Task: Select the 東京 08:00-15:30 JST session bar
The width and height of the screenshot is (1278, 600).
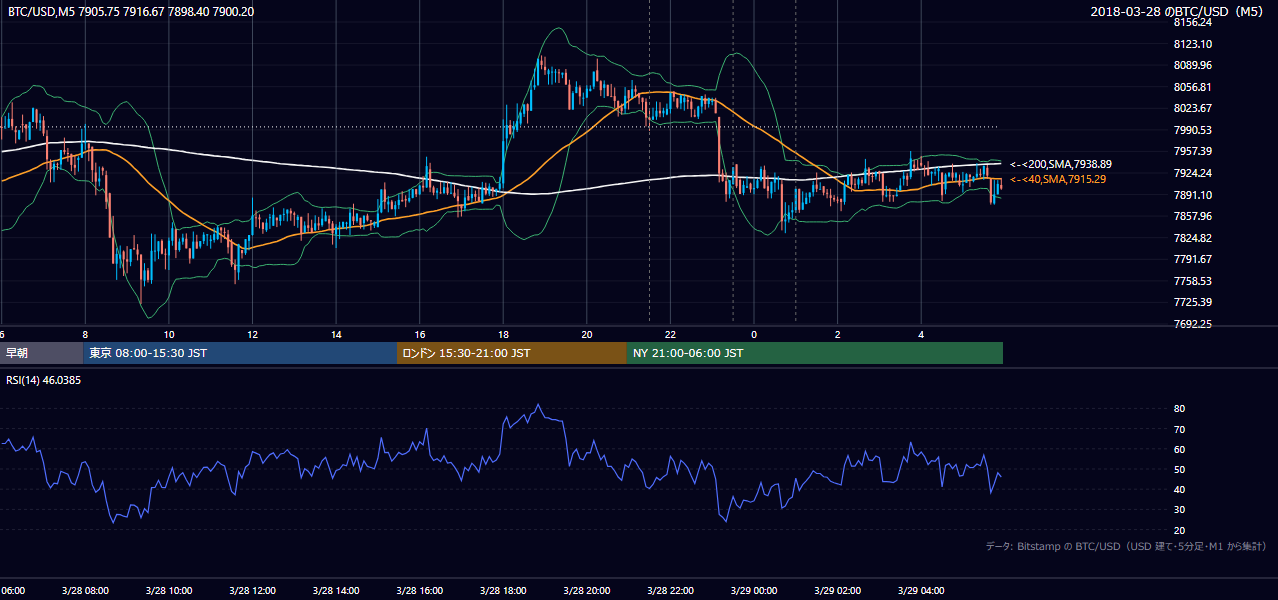Action: (240, 353)
